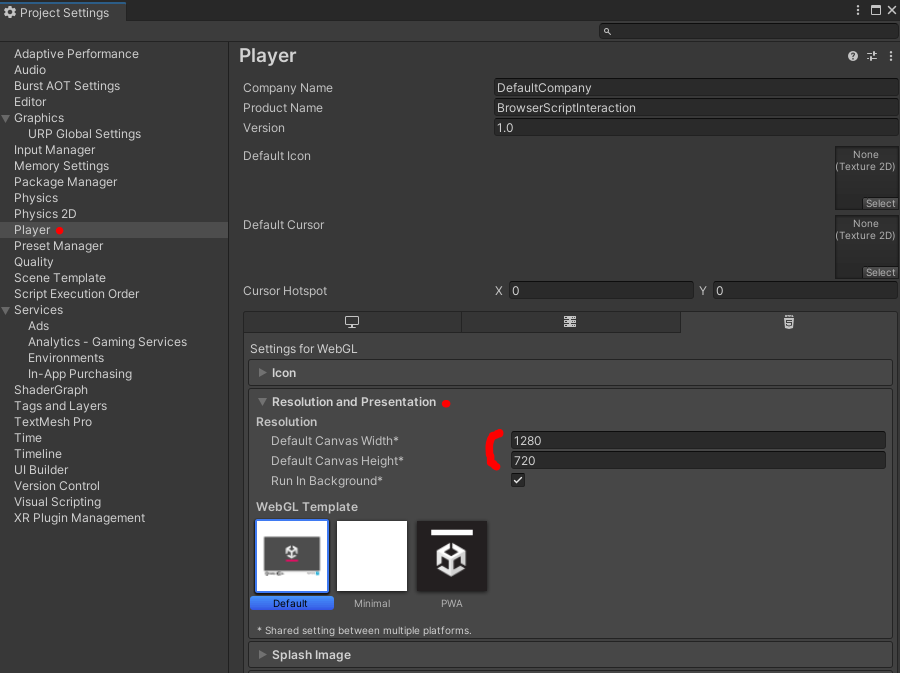Open Graphics settings

tap(39, 118)
